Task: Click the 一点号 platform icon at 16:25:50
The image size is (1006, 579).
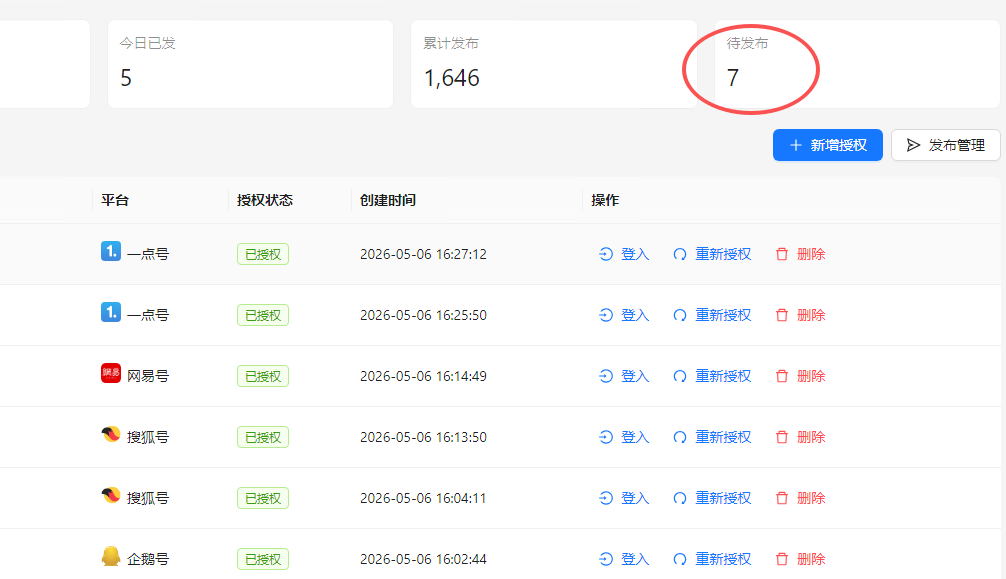Action: coord(111,312)
